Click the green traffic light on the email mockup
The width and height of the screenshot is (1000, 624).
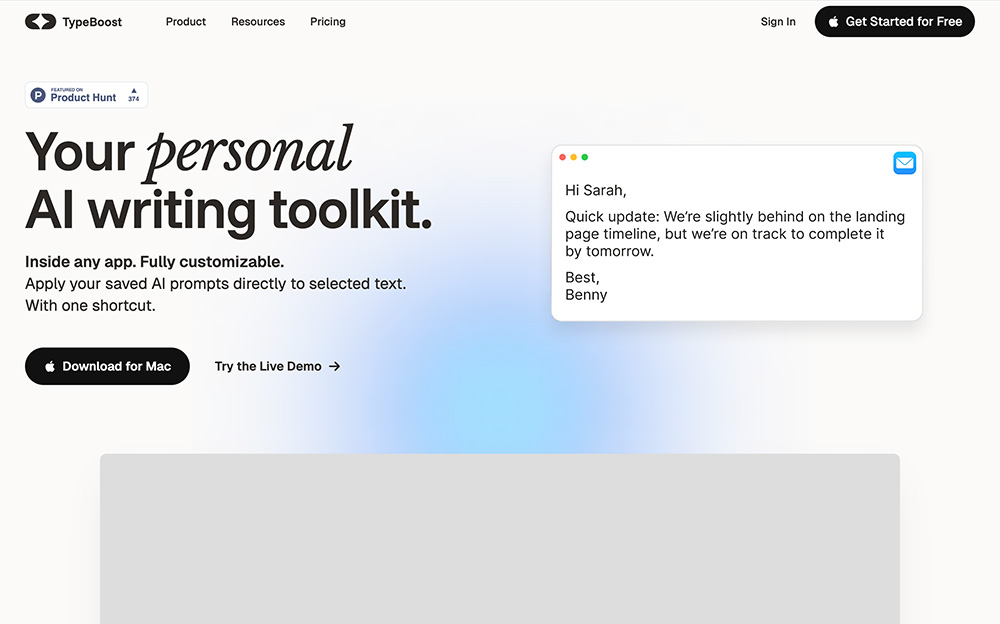click(x=584, y=157)
